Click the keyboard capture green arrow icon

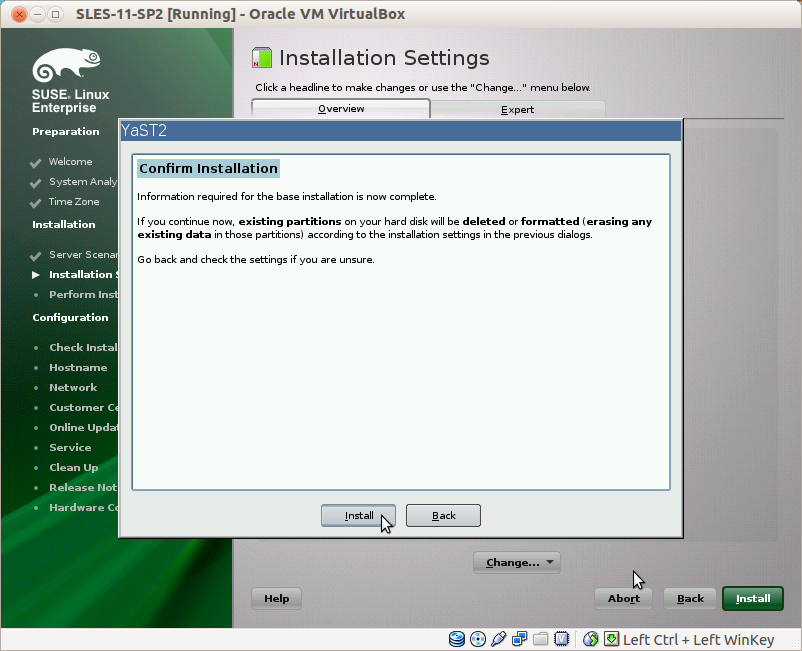[x=612, y=639]
